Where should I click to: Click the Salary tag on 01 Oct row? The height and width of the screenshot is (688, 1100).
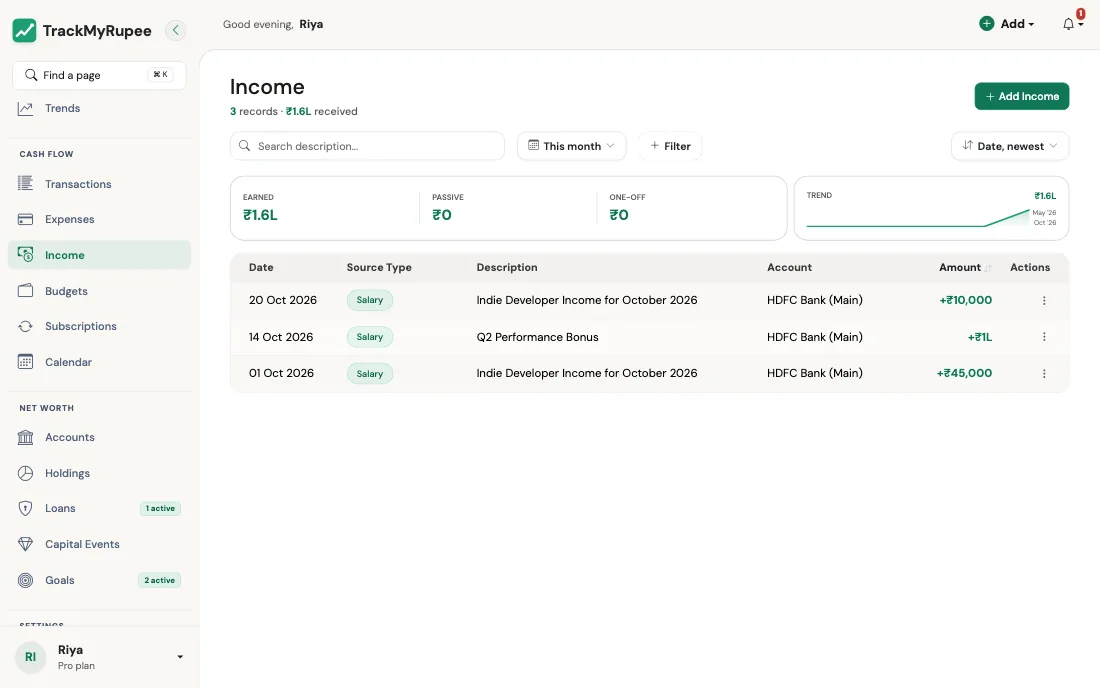[370, 374]
